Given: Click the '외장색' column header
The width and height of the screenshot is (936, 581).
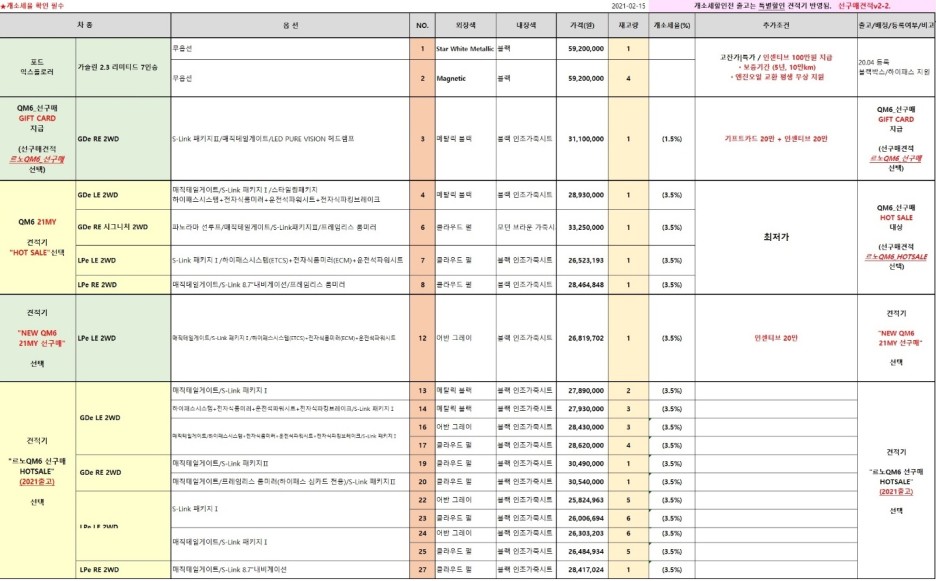Looking at the screenshot, I should (x=465, y=26).
